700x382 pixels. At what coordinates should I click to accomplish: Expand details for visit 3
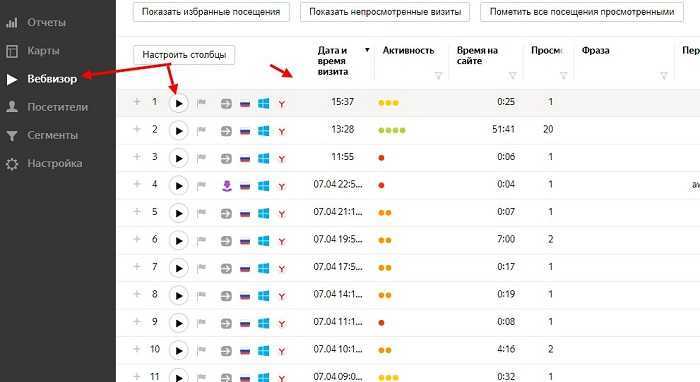137,157
